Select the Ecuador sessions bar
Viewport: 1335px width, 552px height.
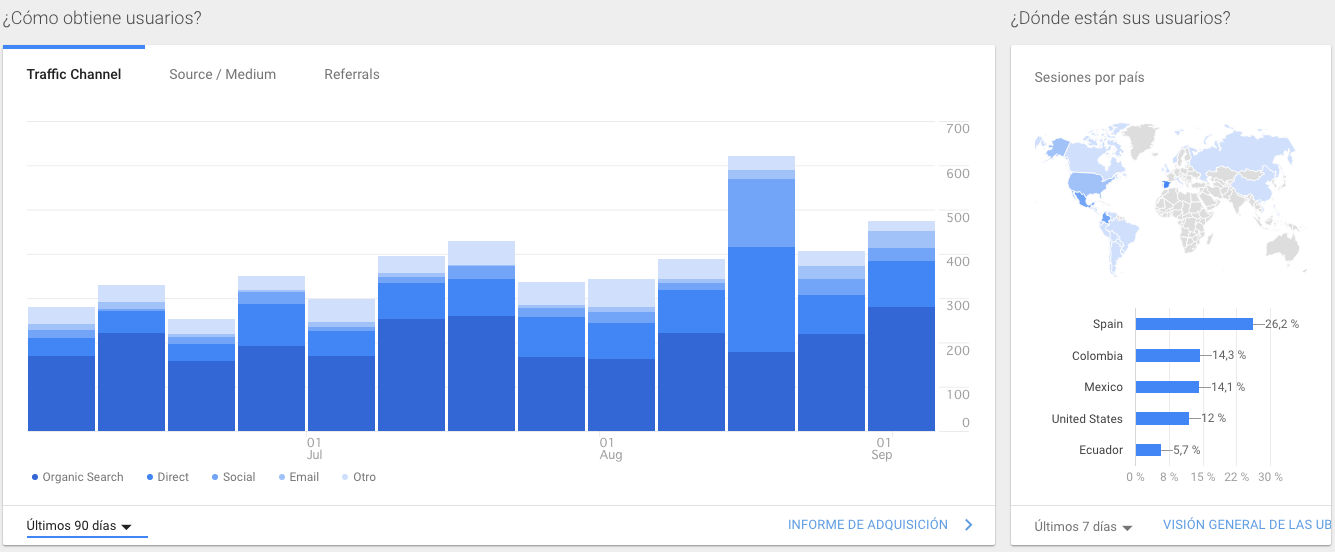[1148, 450]
